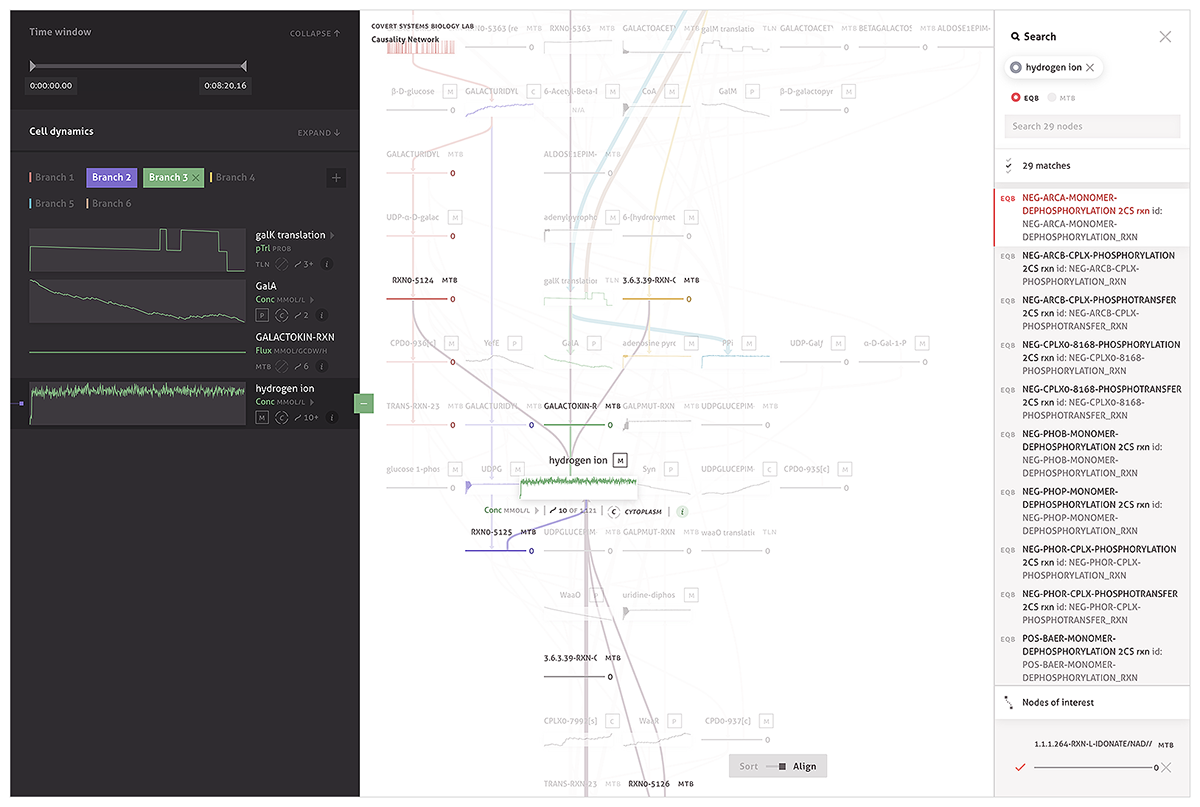The image size is (1200, 807).
Task: Click the P protein icon under GalA
Action: [262, 315]
